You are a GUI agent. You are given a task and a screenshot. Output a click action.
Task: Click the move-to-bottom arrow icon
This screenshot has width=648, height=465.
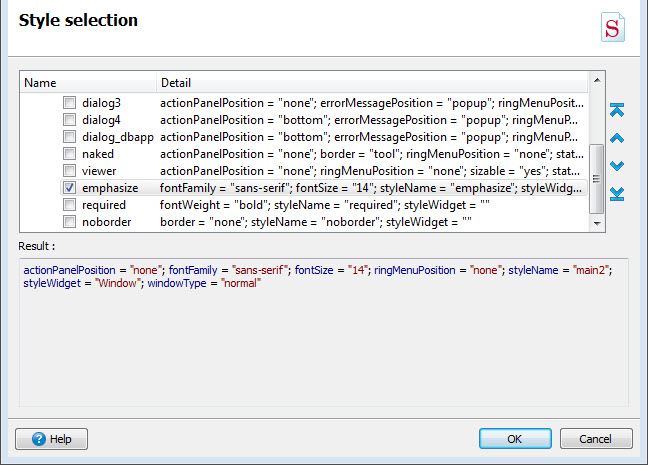pyautogui.click(x=617, y=192)
